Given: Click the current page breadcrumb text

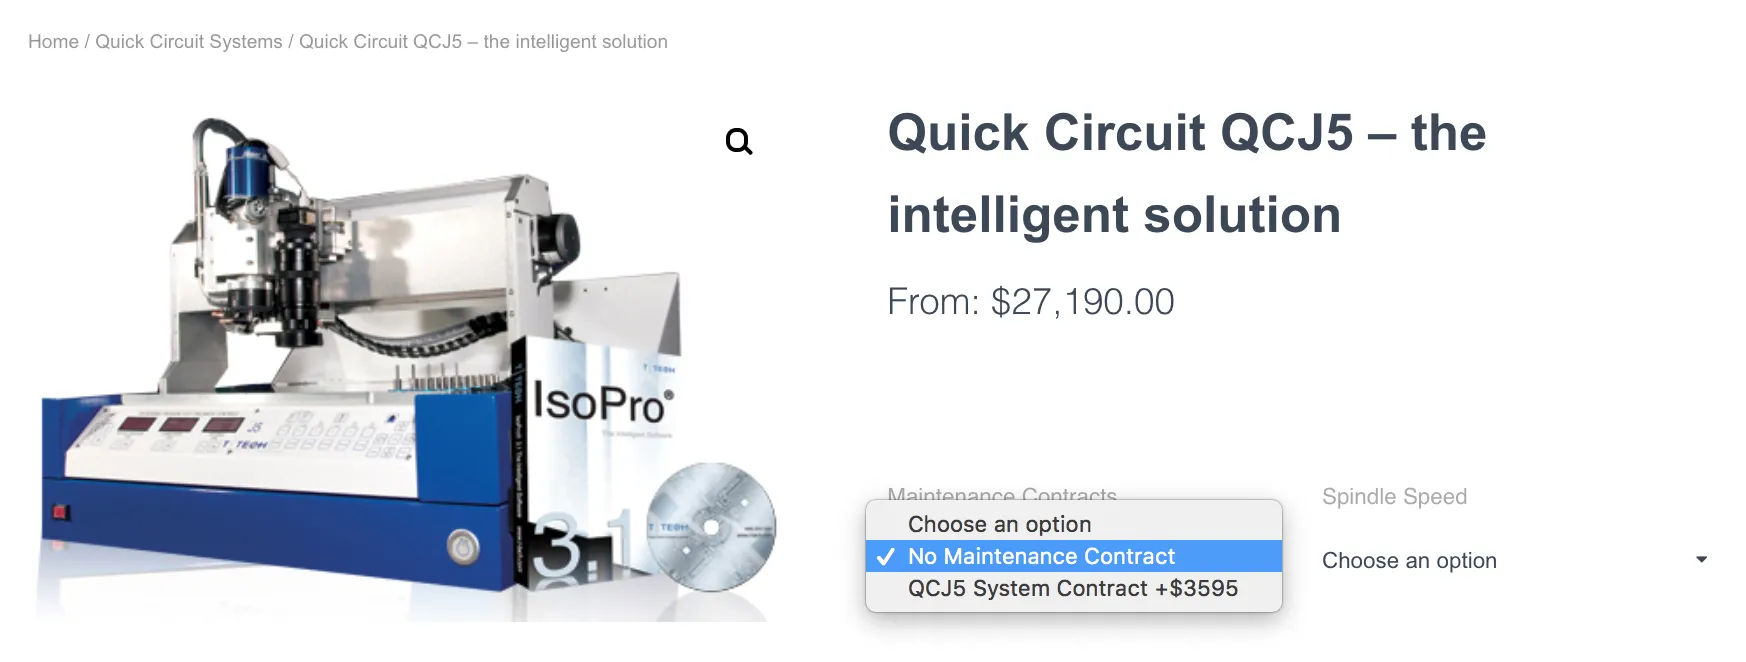Looking at the screenshot, I should pyautogui.click(x=483, y=42).
